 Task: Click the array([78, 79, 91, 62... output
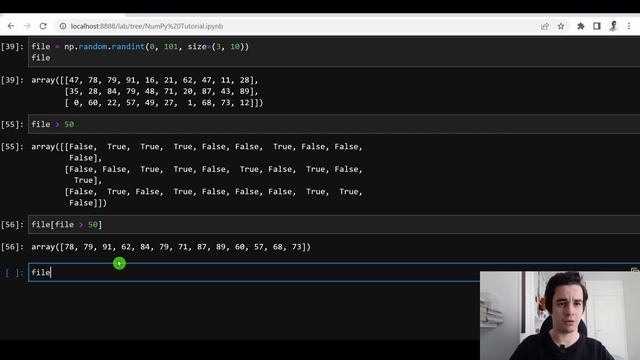[x=171, y=247]
